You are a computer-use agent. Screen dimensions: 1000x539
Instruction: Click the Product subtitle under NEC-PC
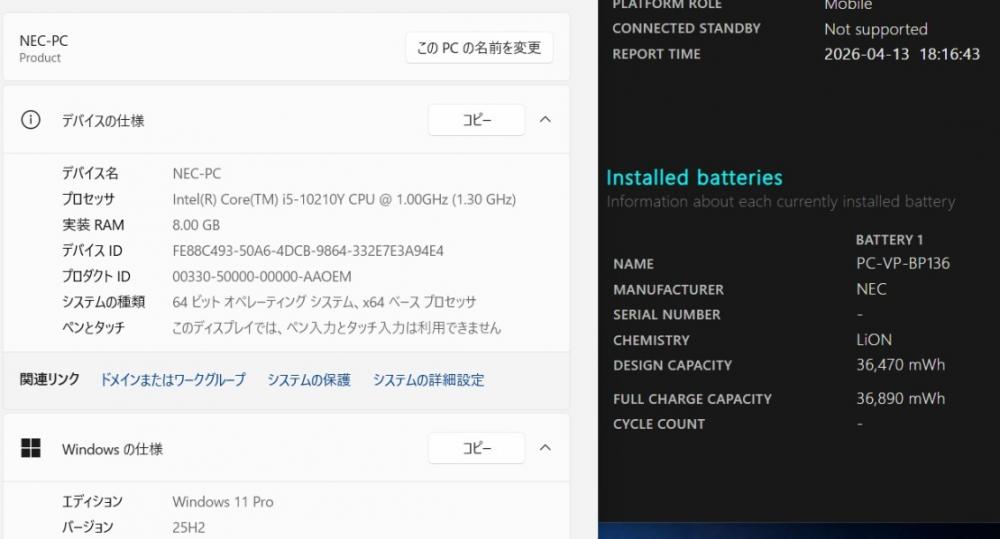coord(40,58)
